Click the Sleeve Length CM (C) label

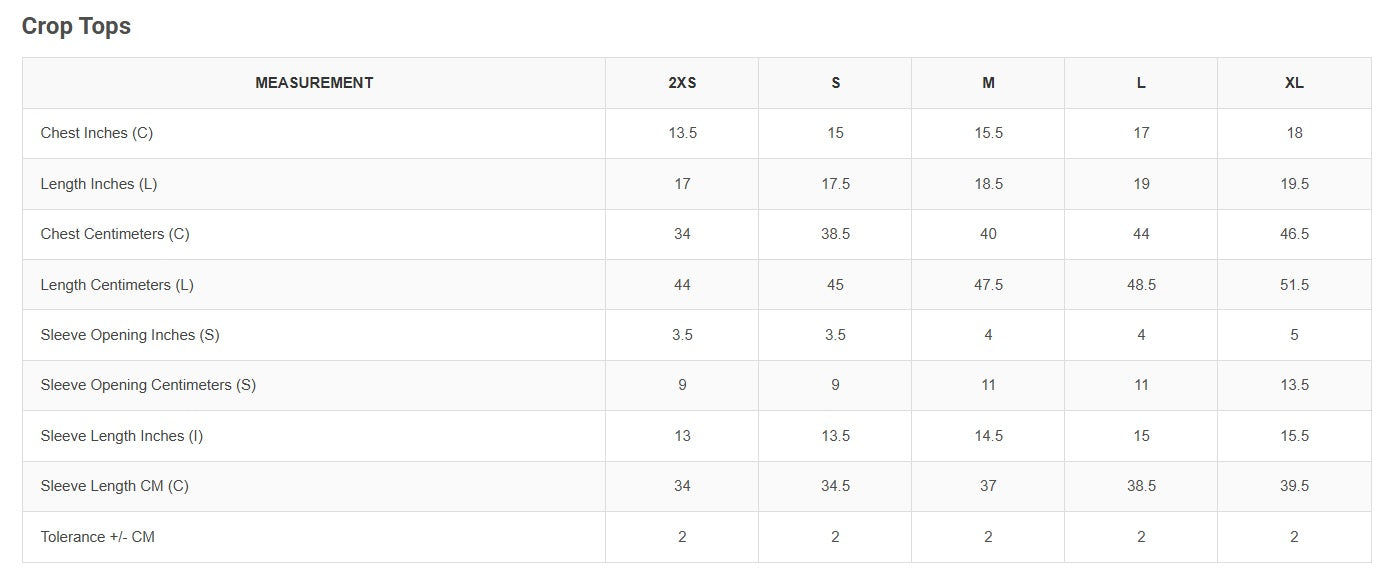(x=115, y=486)
